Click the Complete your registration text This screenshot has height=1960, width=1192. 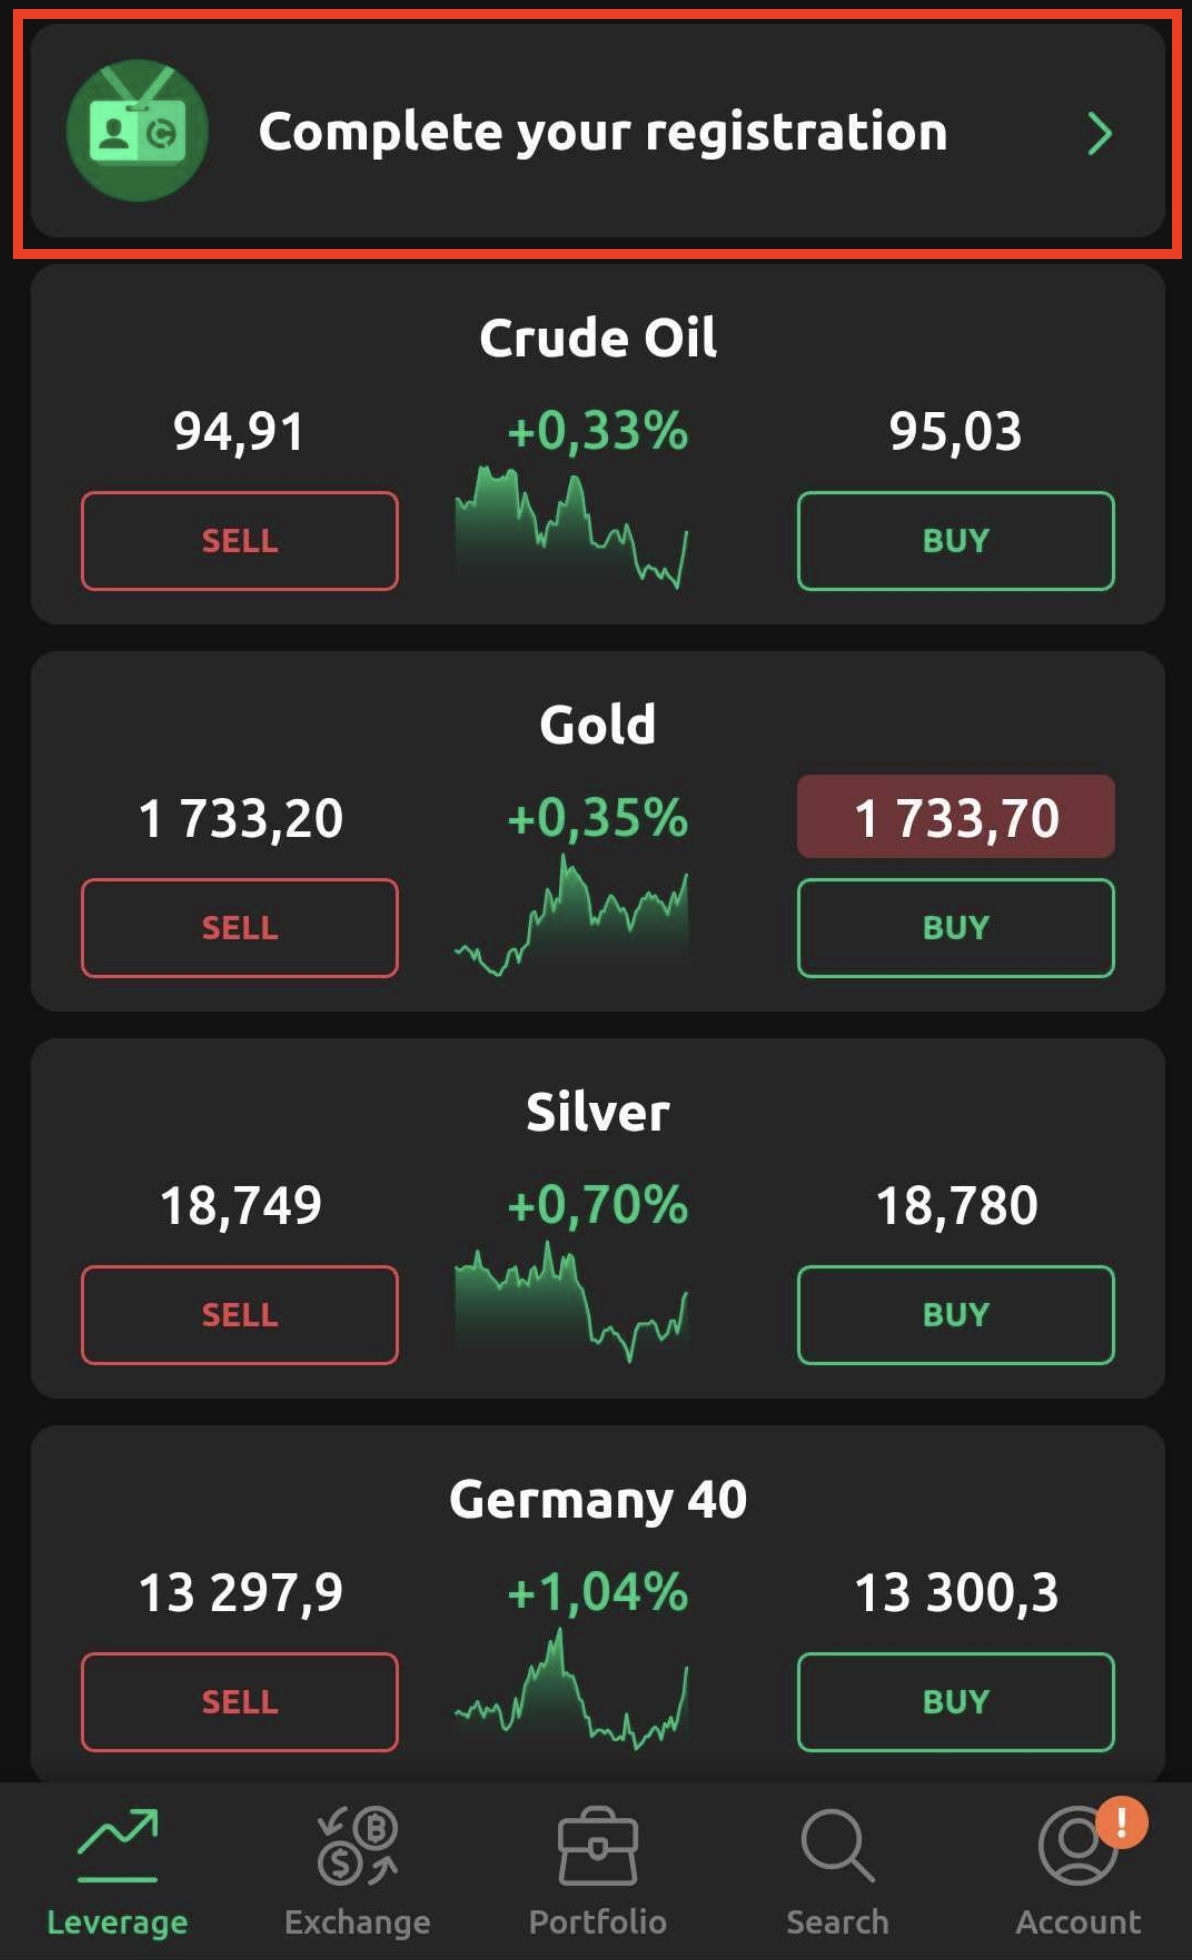click(x=603, y=132)
